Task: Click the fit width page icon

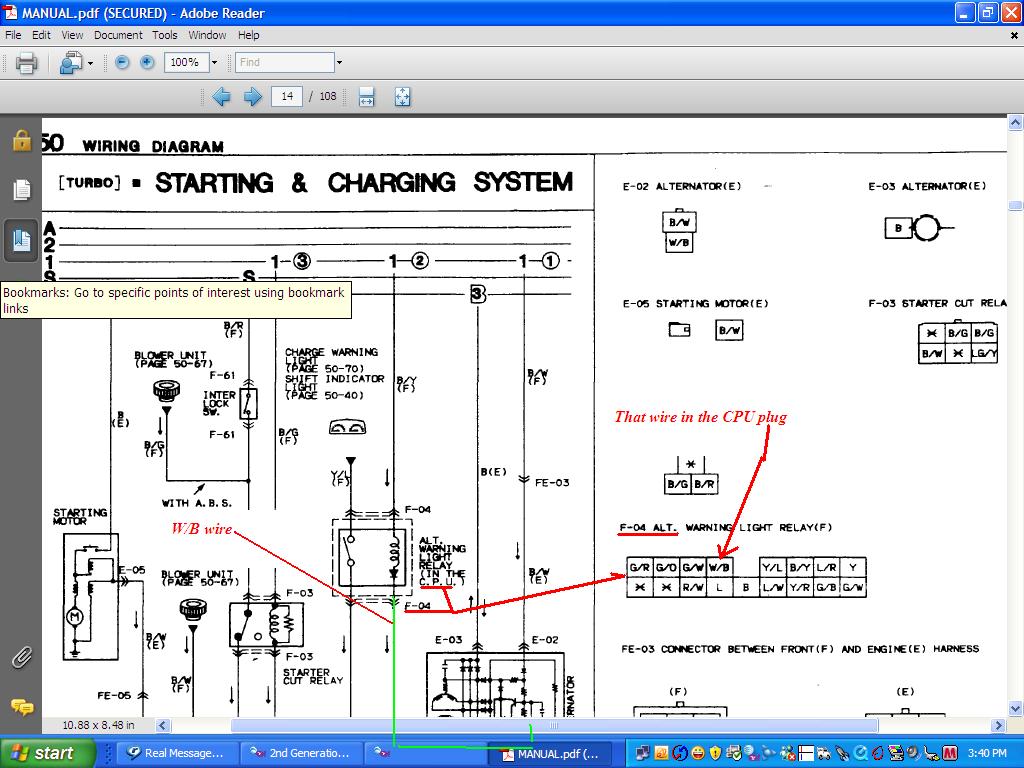Action: click(x=366, y=97)
